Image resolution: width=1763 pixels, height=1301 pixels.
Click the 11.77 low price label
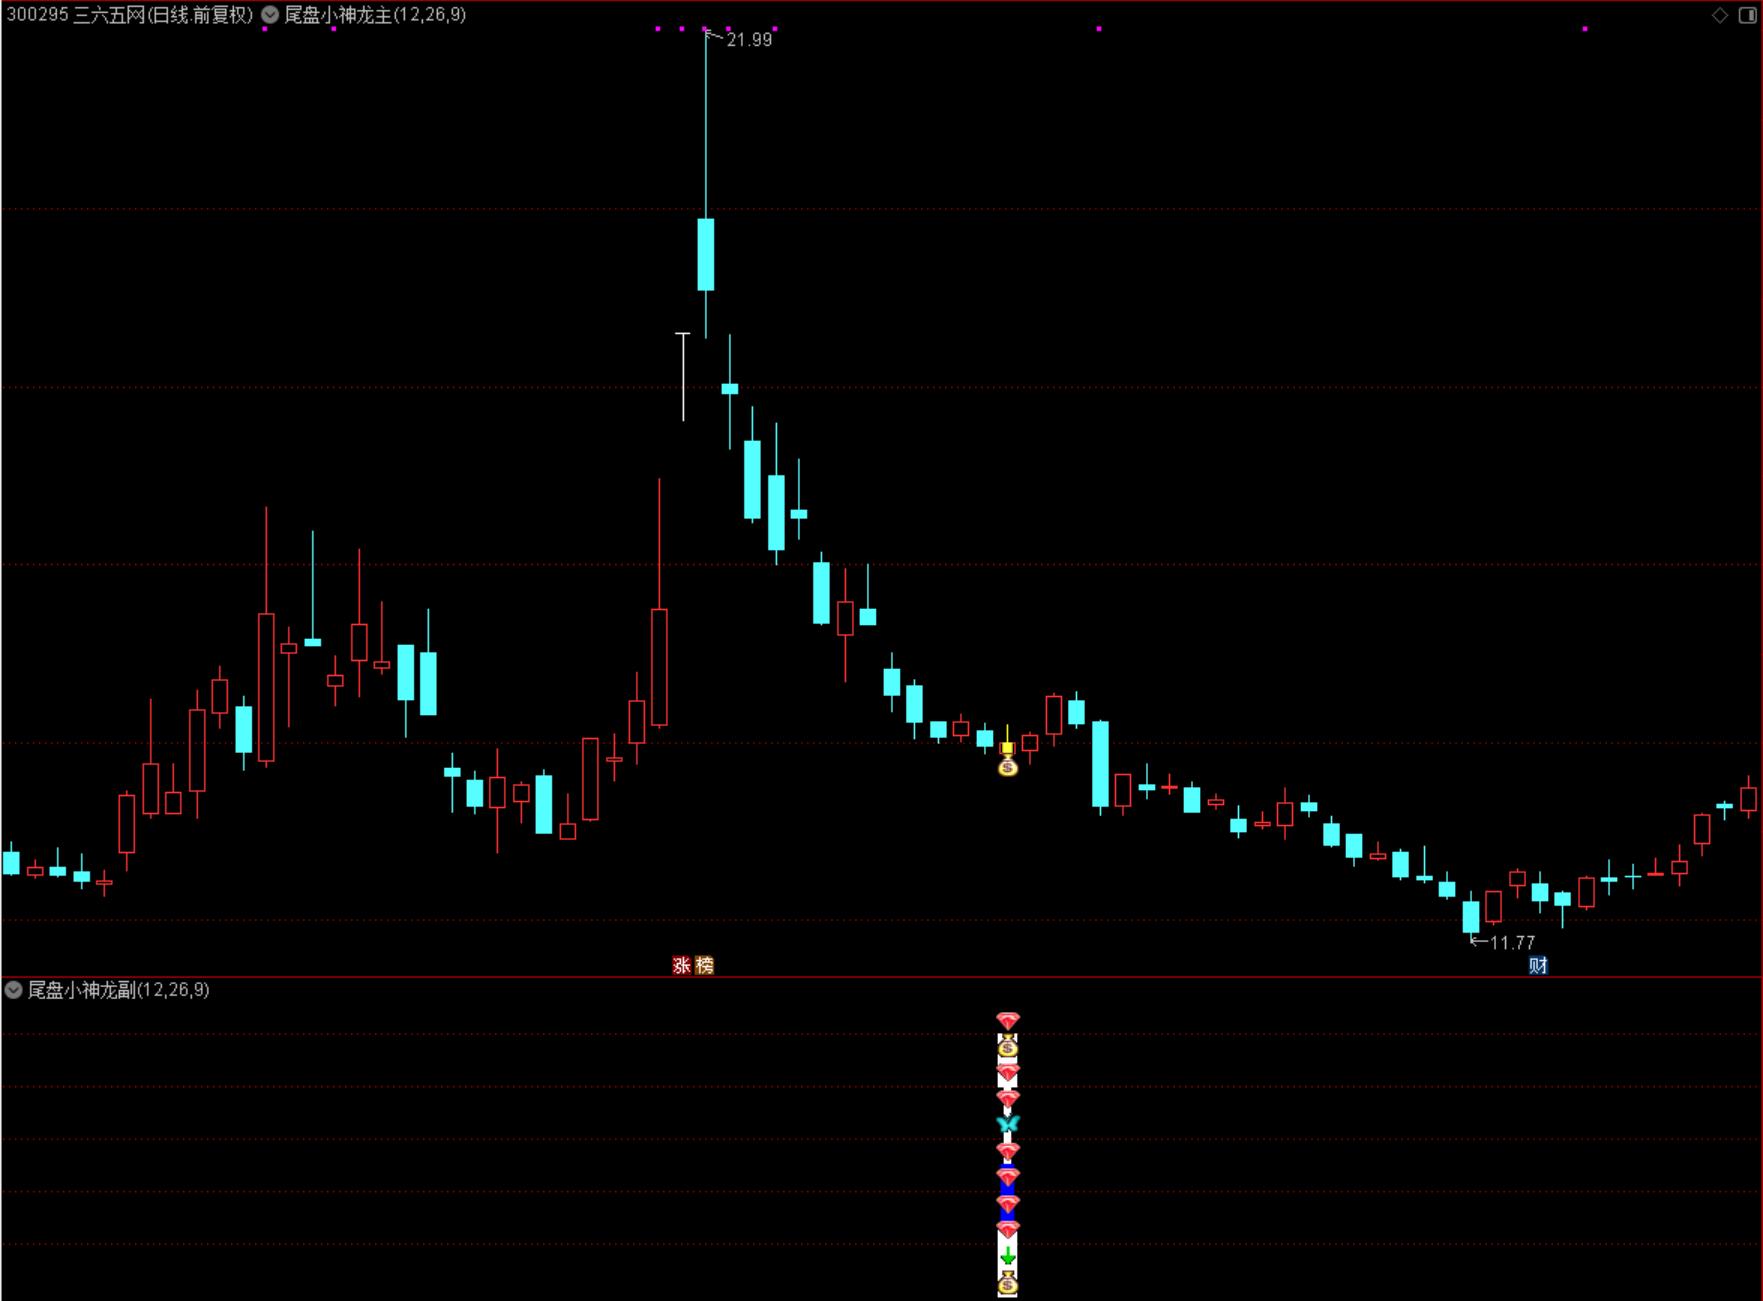[1512, 942]
